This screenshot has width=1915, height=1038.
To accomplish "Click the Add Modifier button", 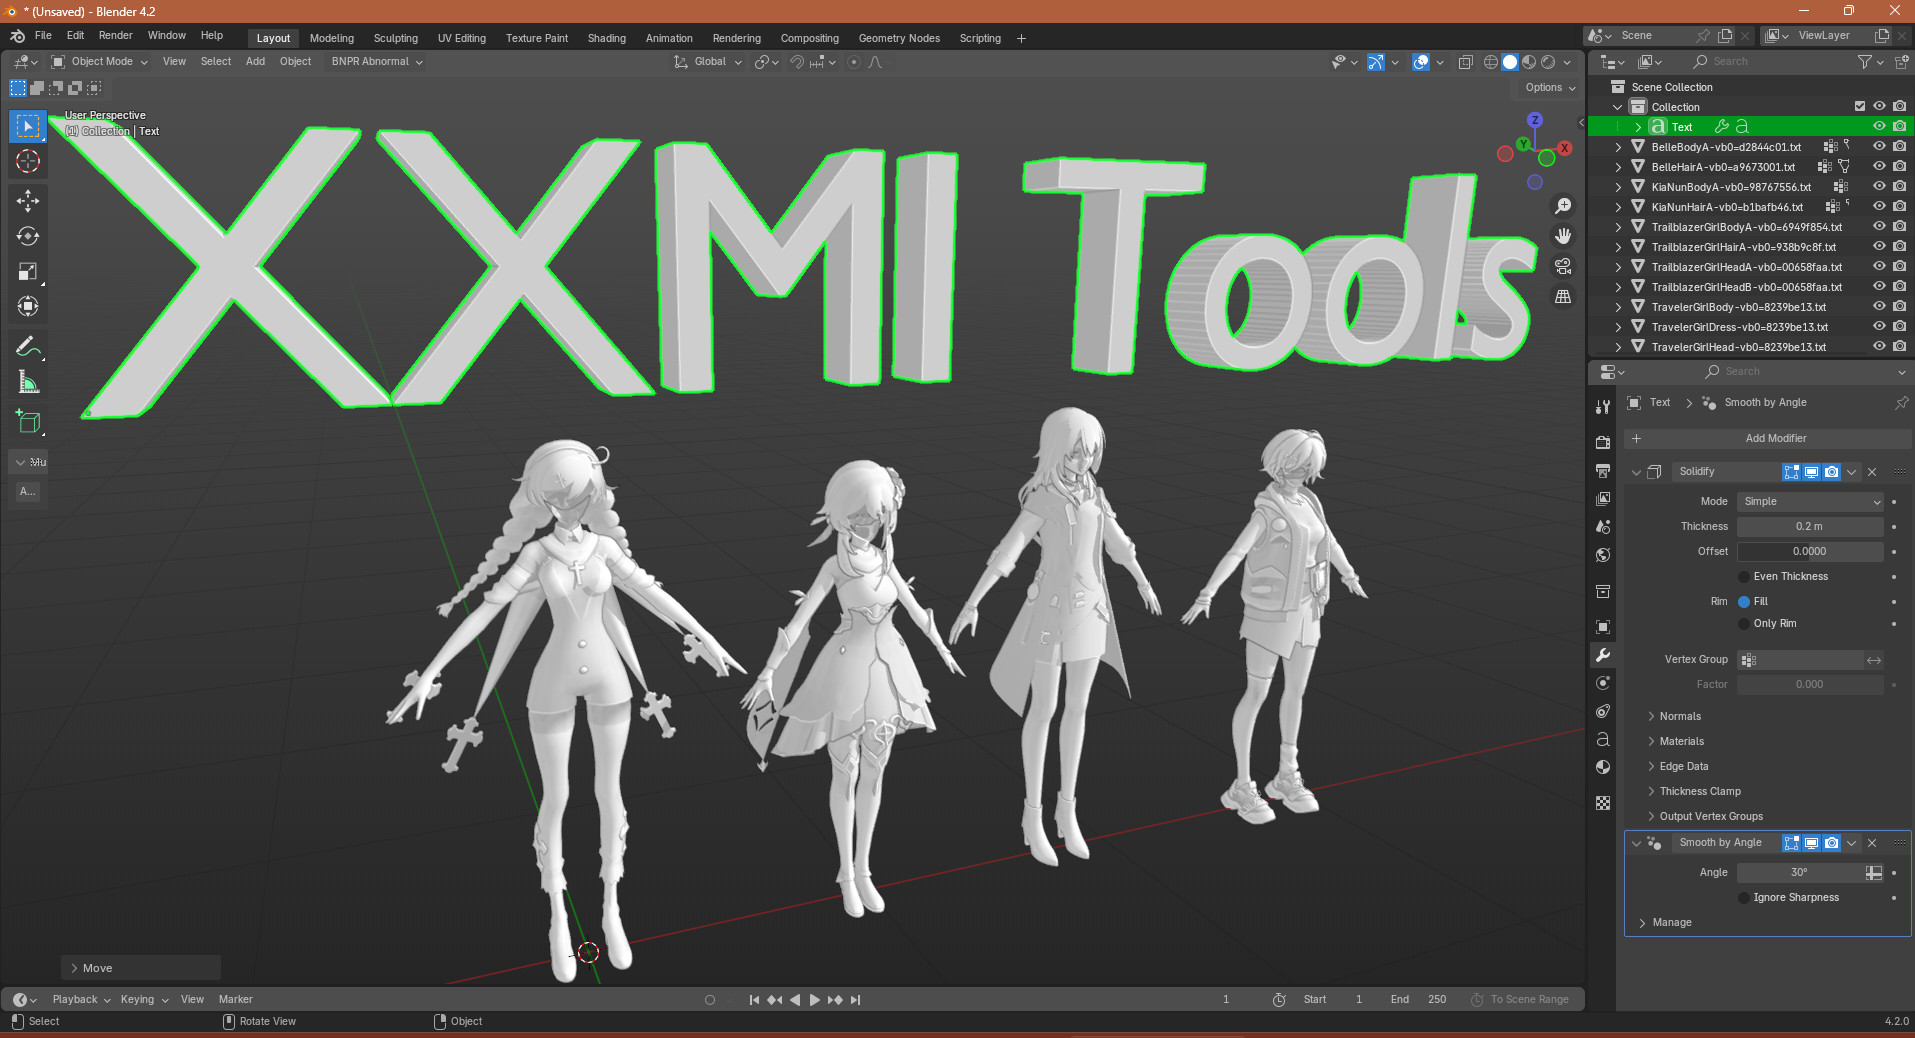I will 1775,438.
